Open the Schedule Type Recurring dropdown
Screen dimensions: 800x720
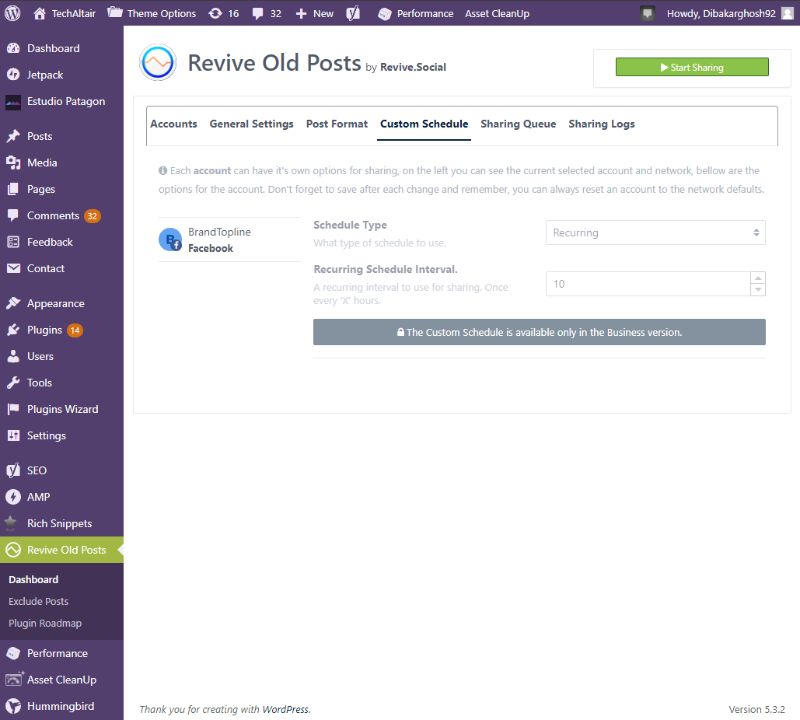[655, 233]
